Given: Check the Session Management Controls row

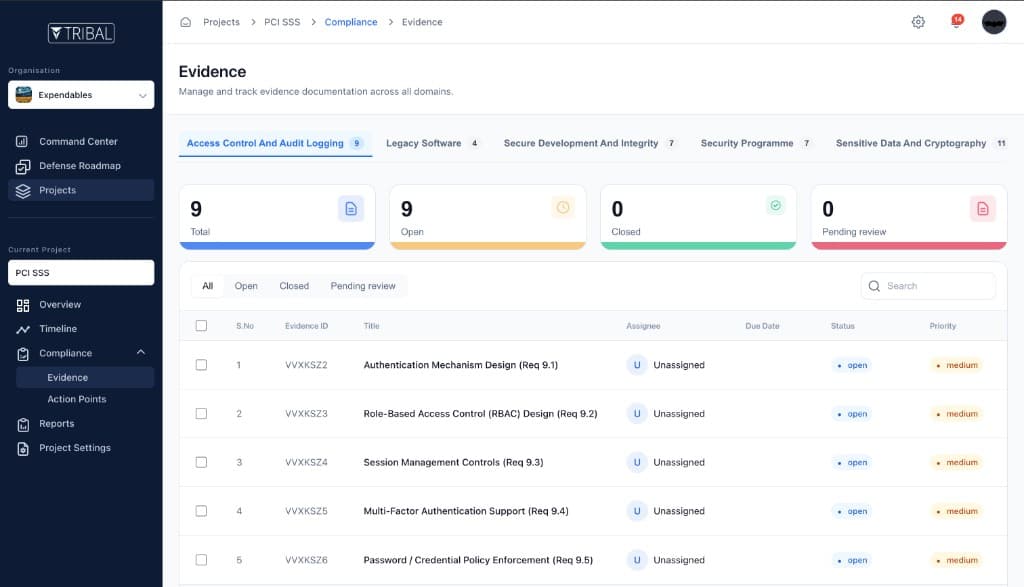Looking at the screenshot, I should click(x=201, y=462).
